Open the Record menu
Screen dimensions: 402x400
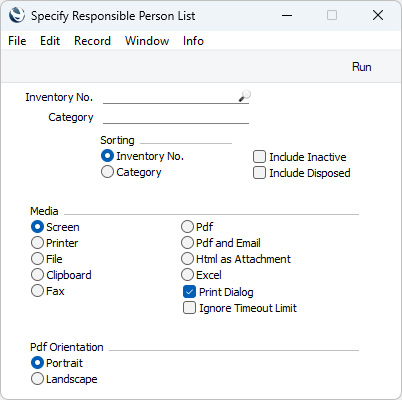pyautogui.click(x=92, y=41)
